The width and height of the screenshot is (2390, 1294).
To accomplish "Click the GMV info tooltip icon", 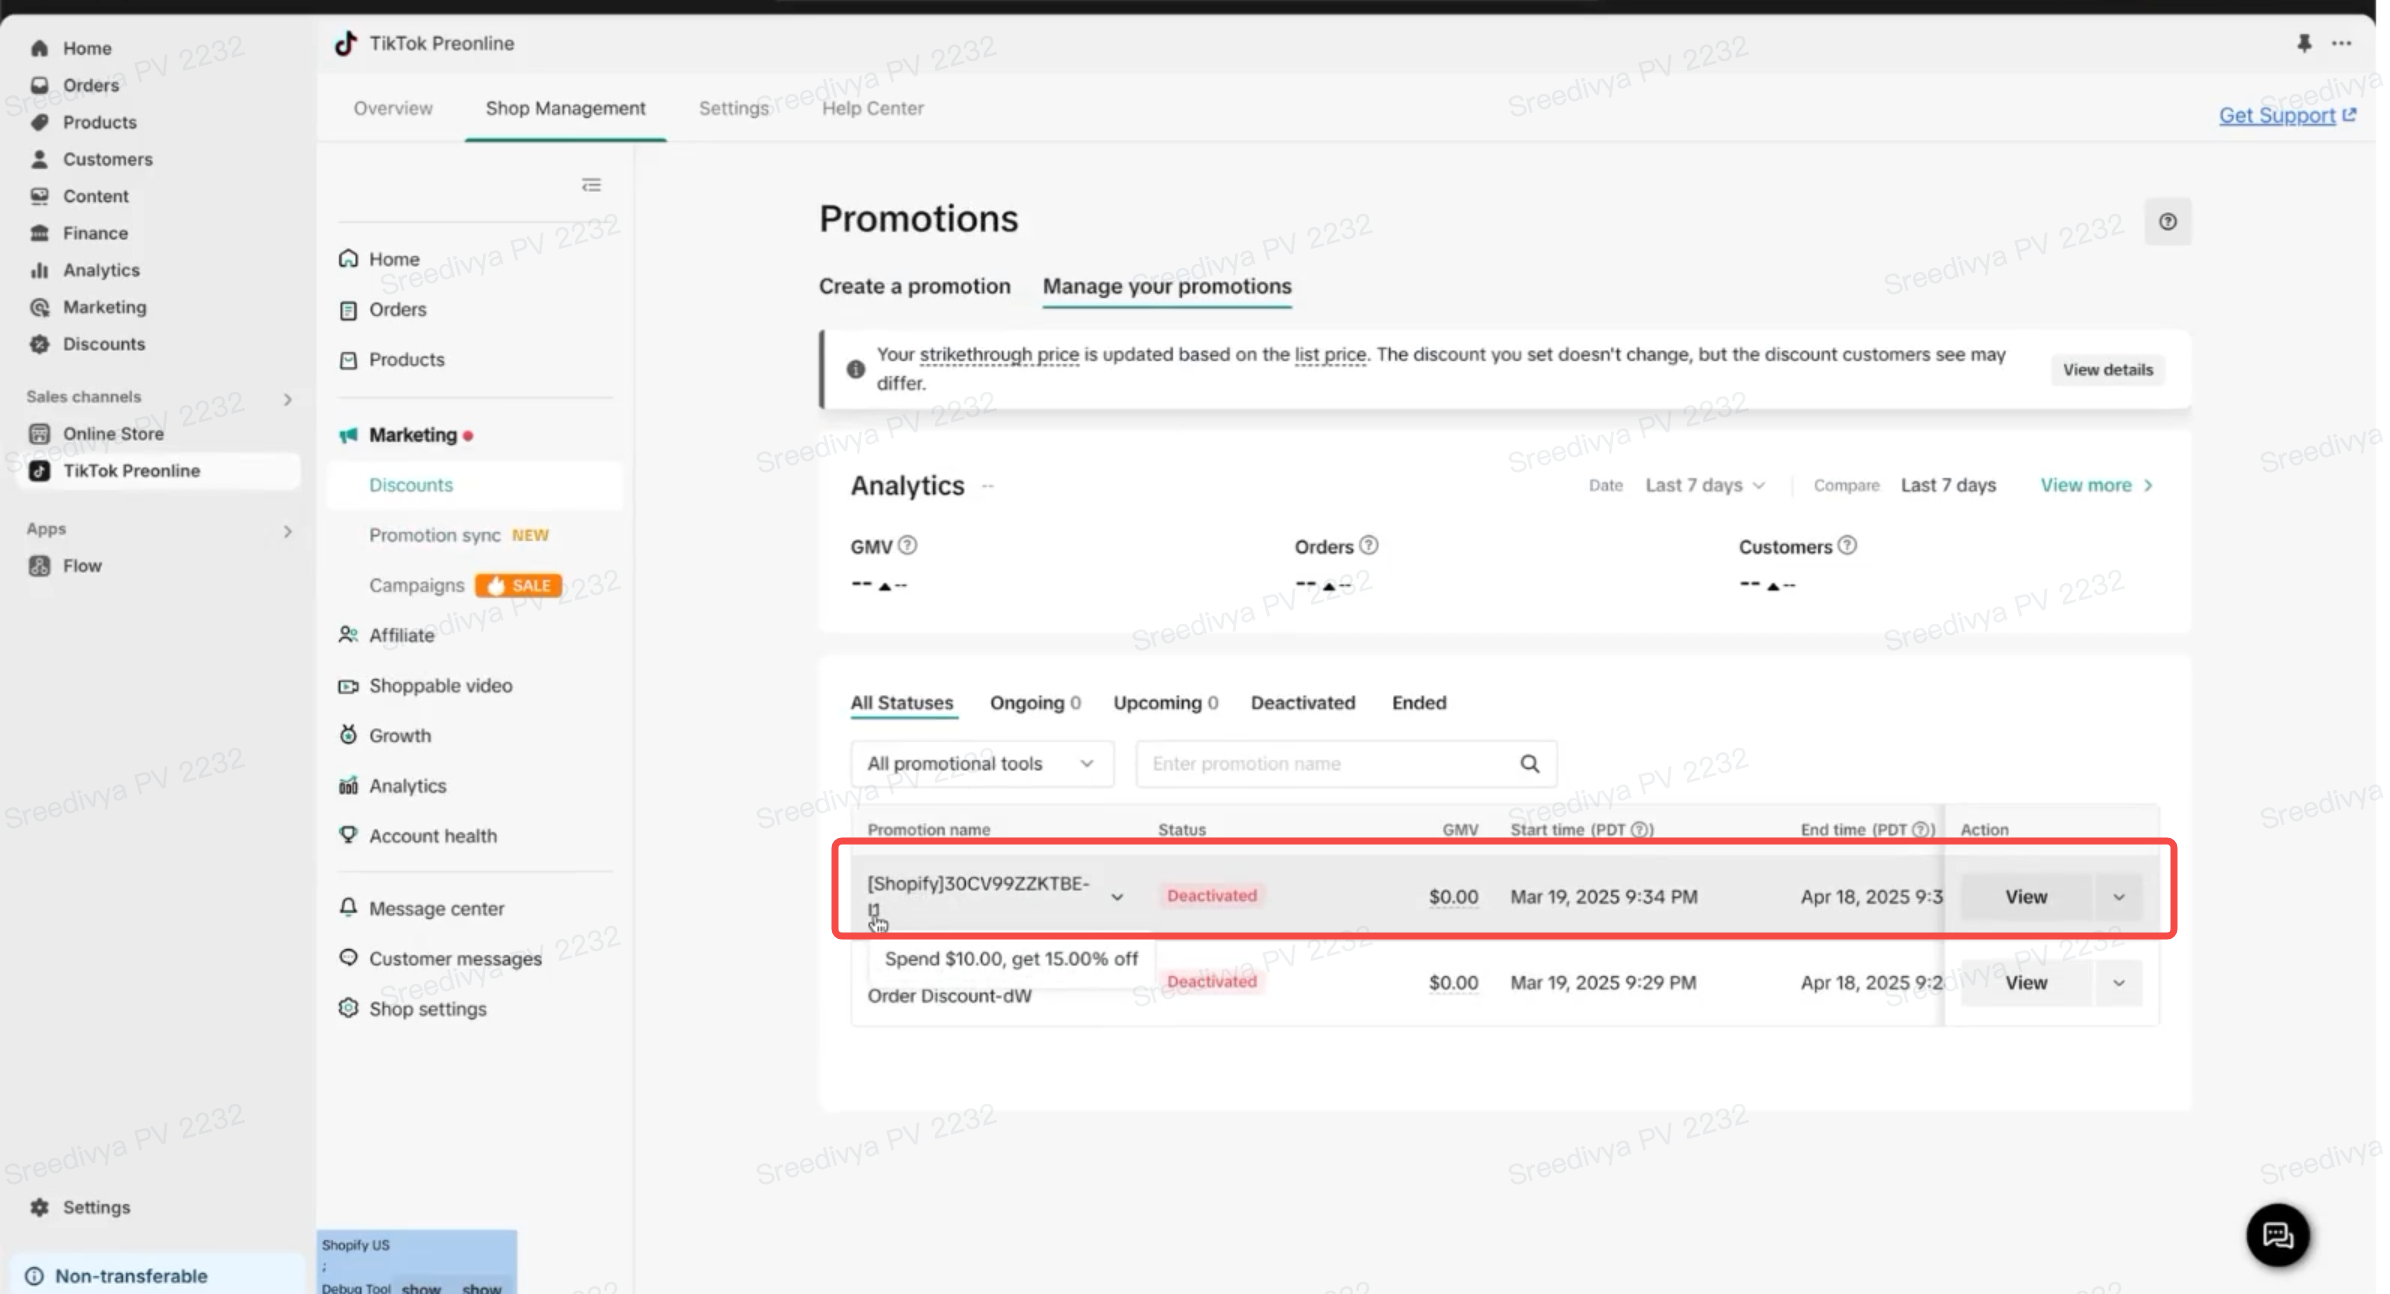I will [907, 546].
